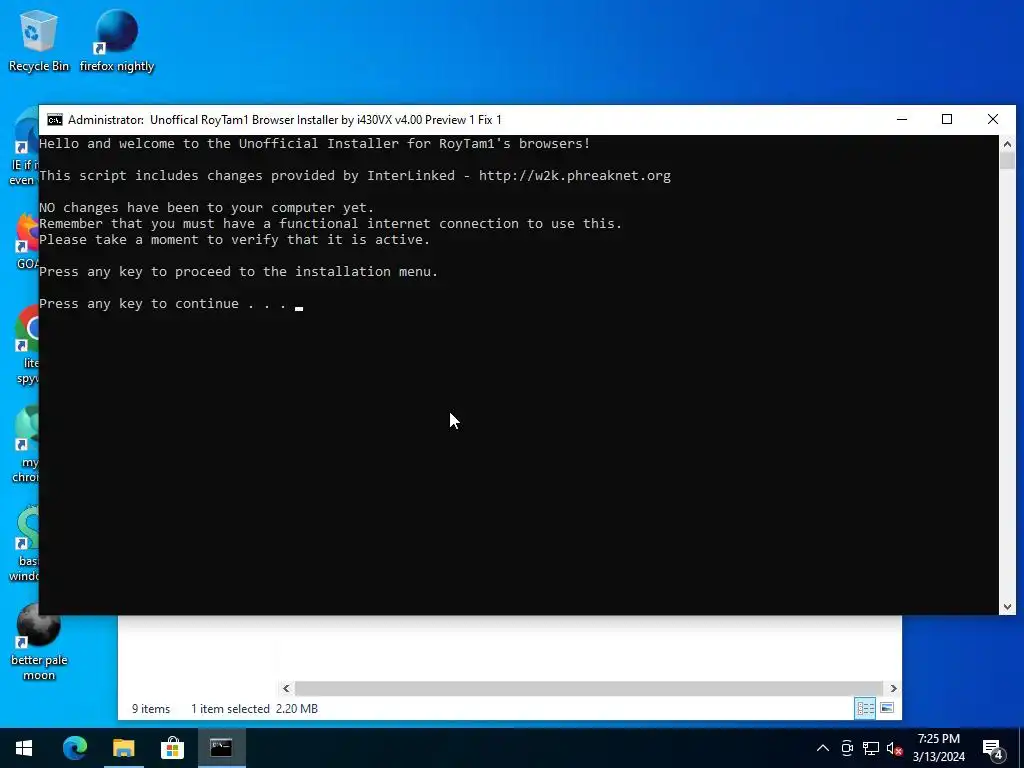Click the console vertical scrollbar thumb
Screen dimensions: 1024x768
pyautogui.click(x=1007, y=161)
